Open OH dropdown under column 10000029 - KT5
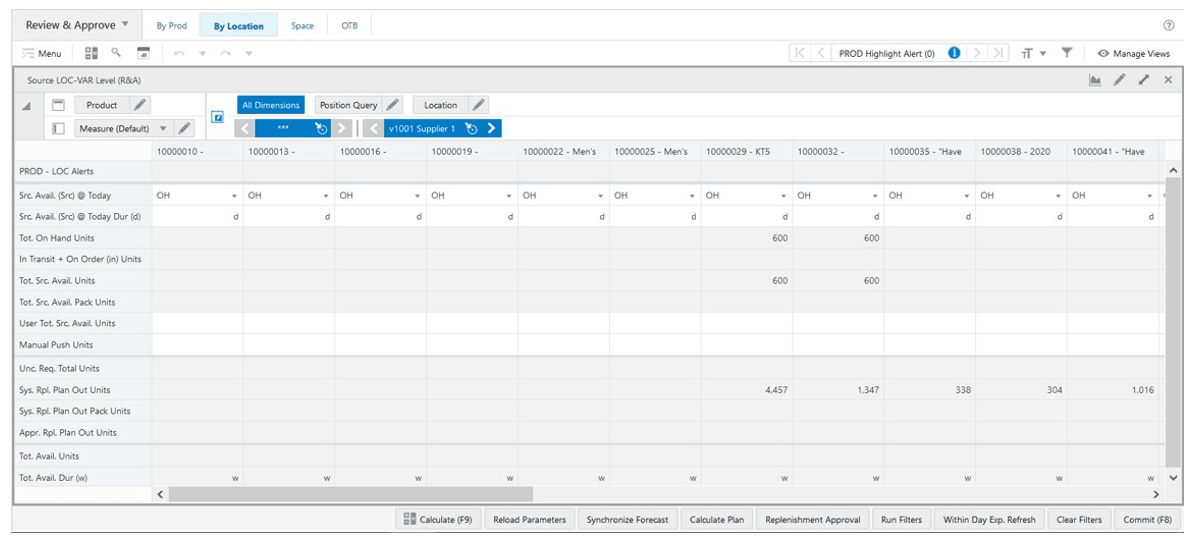Viewport: 1197px width, 544px height. (x=784, y=196)
